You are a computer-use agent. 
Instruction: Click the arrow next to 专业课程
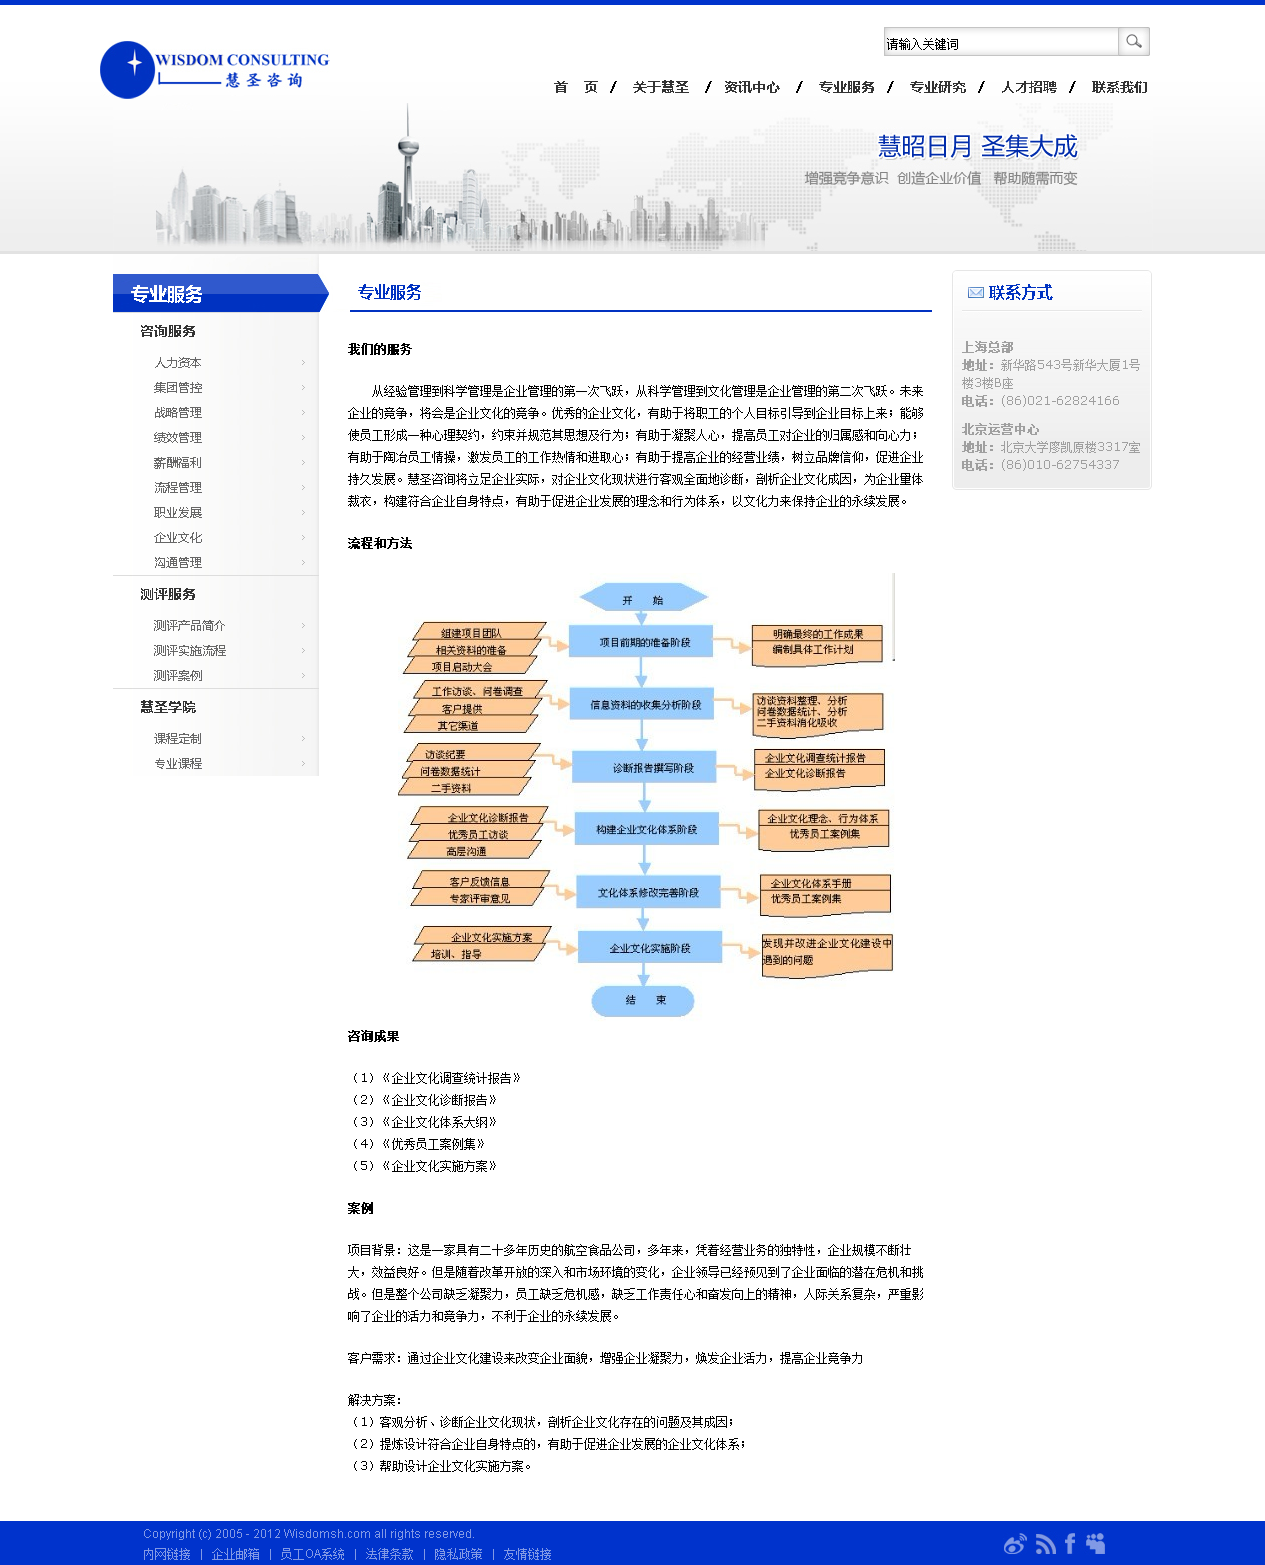click(x=303, y=764)
